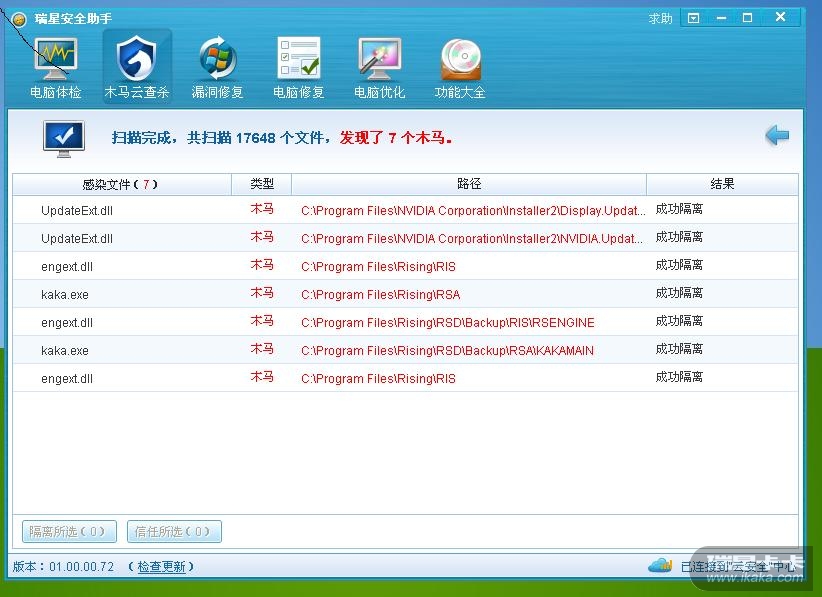The width and height of the screenshot is (822, 597).
Task: Select engext.dll row with RSENGINE path
Action: [x=405, y=322]
